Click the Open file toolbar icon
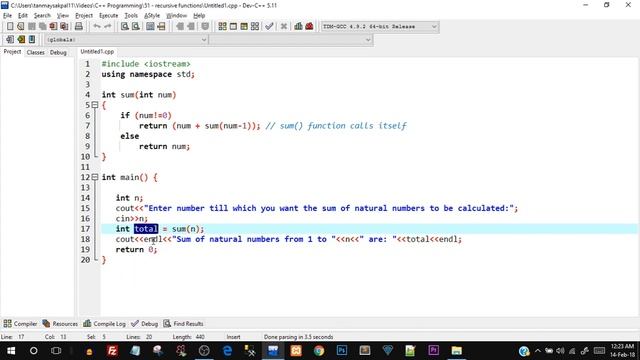The height and width of the screenshot is (360, 640). click(20, 27)
